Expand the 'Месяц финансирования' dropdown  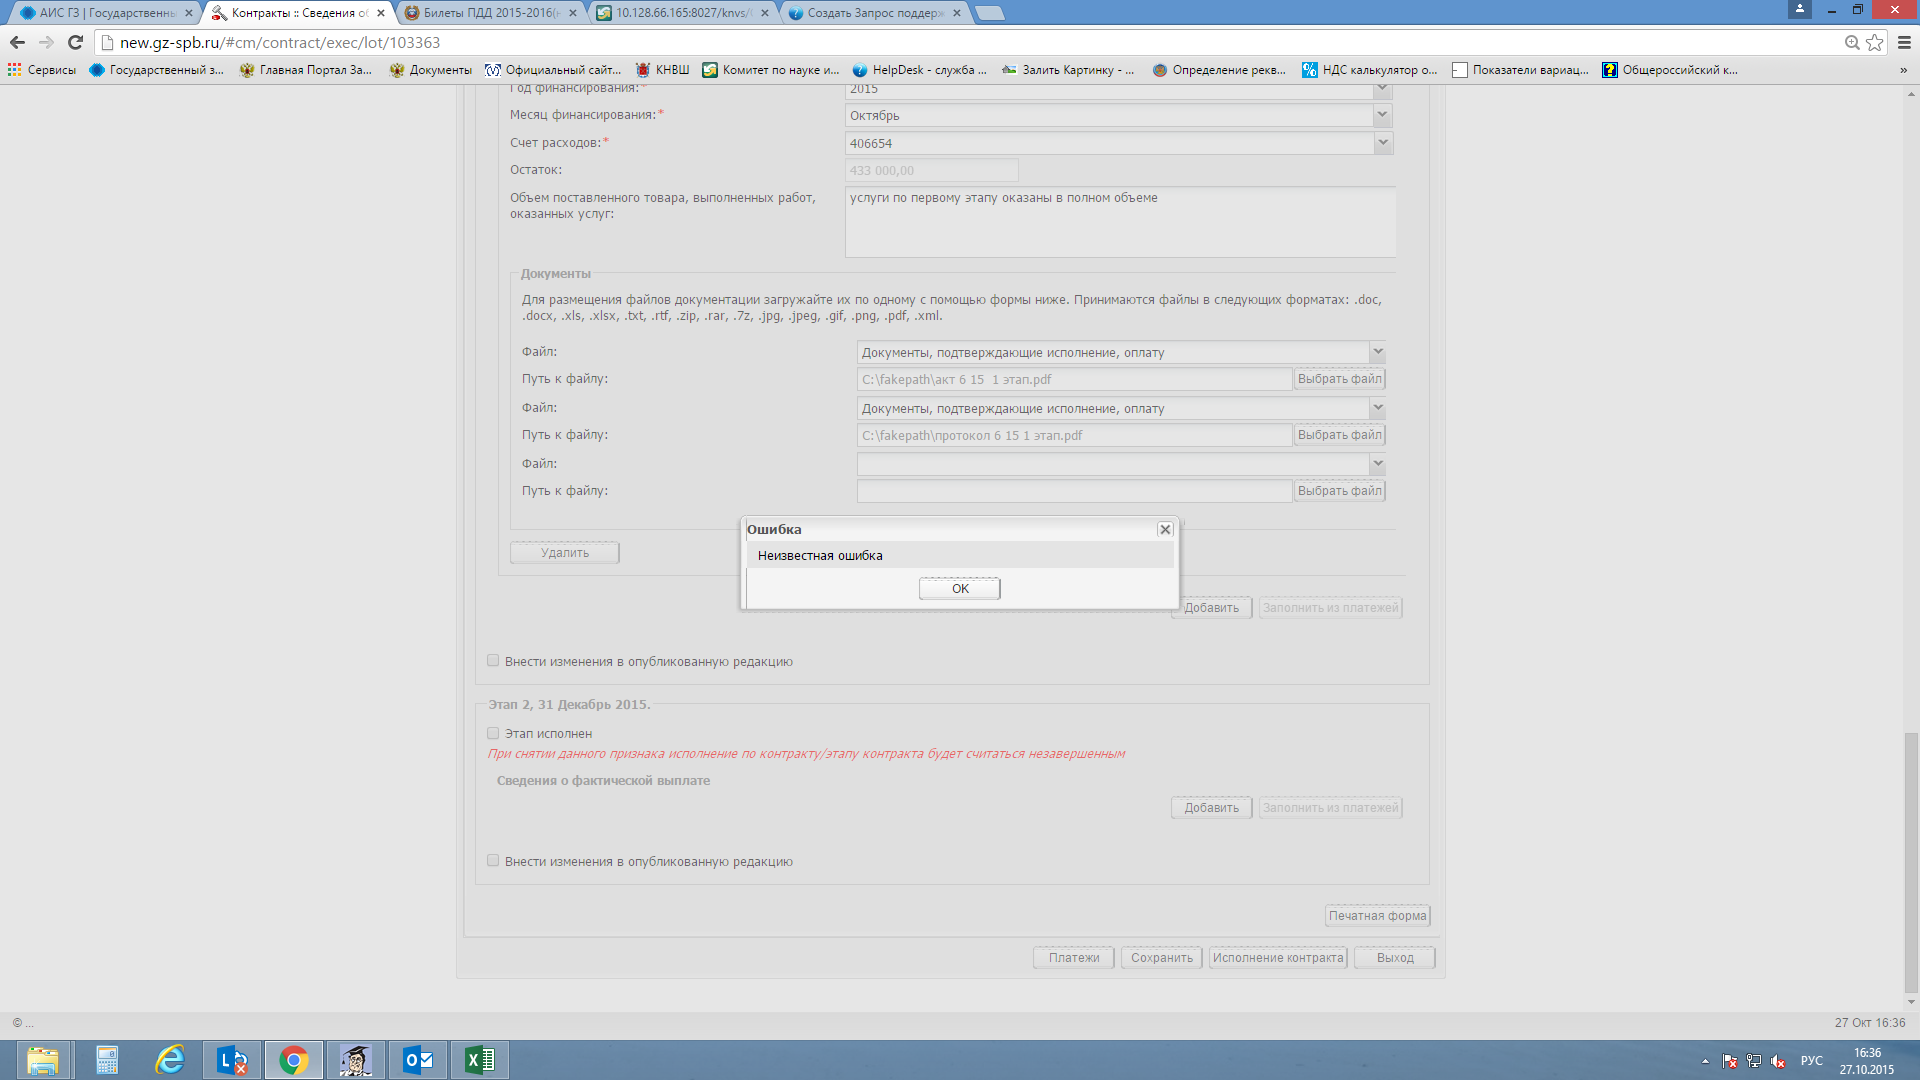tap(1382, 115)
